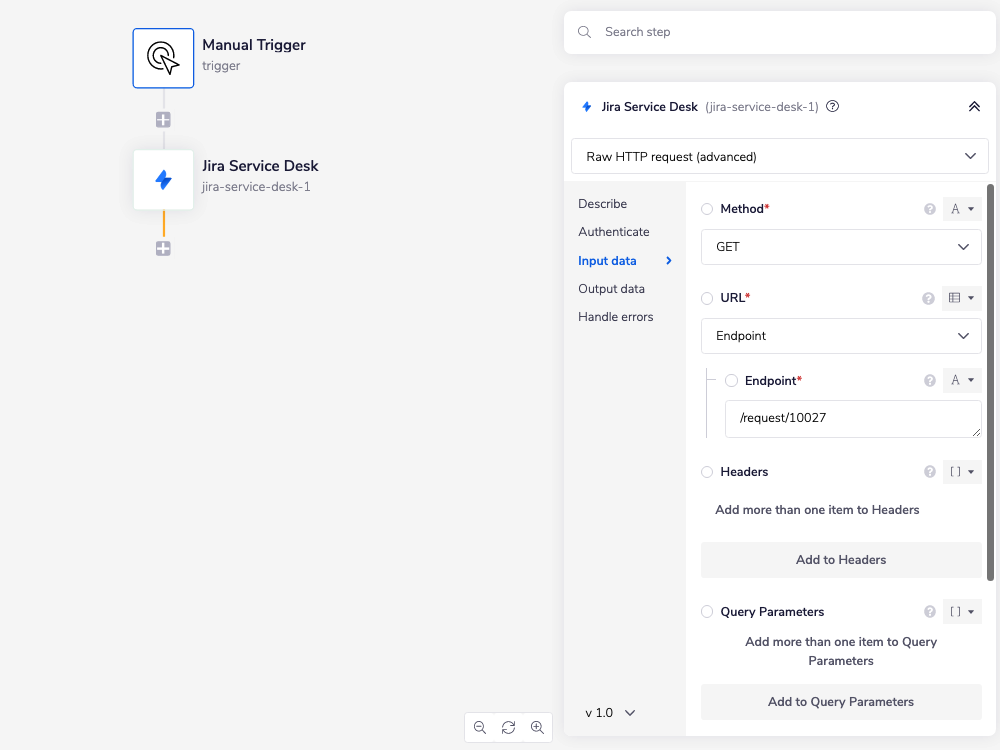Click the Jira Service Desk lightning bolt icon
This screenshot has width=1000, height=750.
tap(163, 180)
